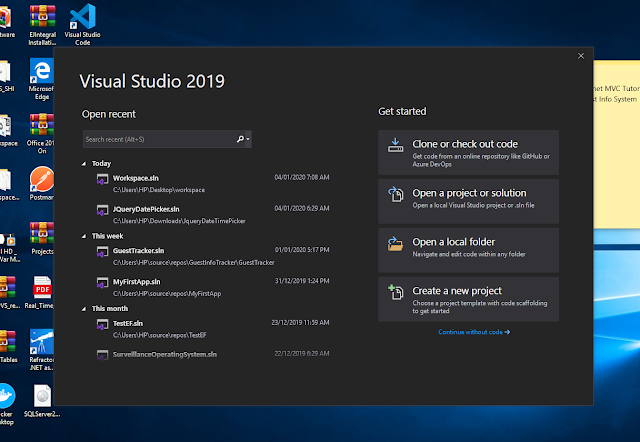
Task: Open the search options dropdown arrow
Action: pos(248,139)
